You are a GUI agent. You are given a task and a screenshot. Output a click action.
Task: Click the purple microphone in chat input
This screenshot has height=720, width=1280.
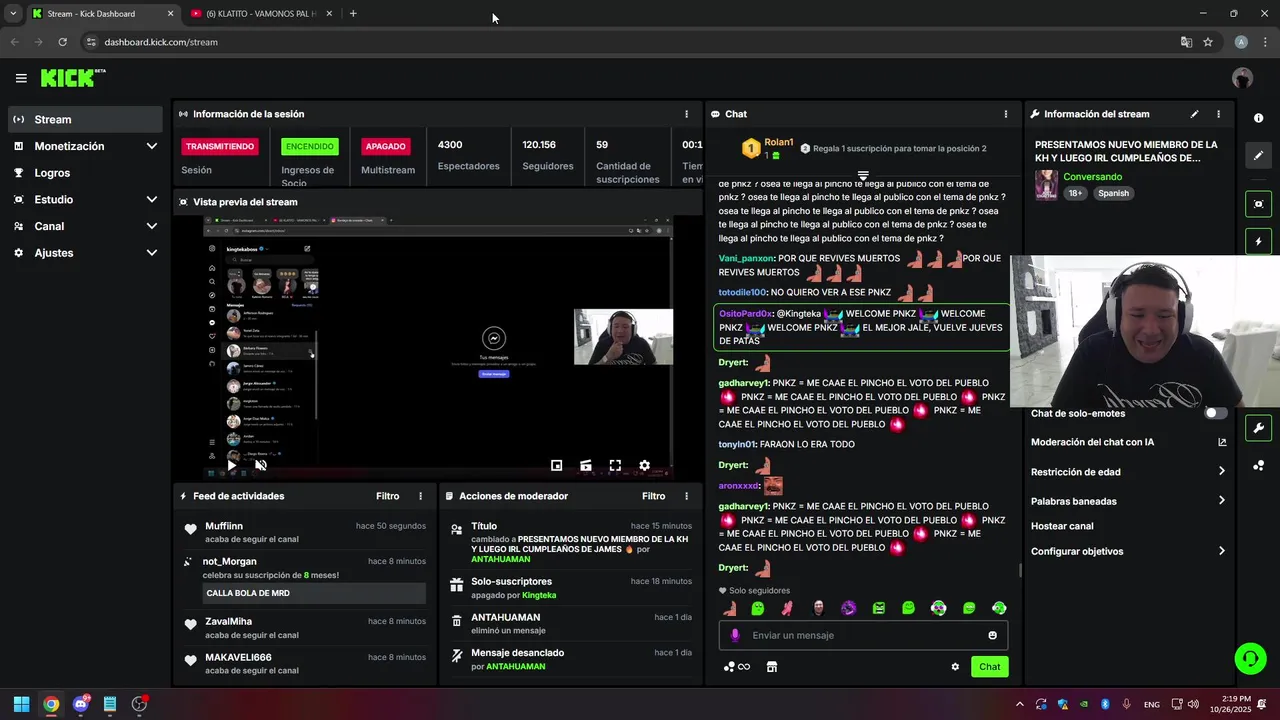pyautogui.click(x=735, y=635)
